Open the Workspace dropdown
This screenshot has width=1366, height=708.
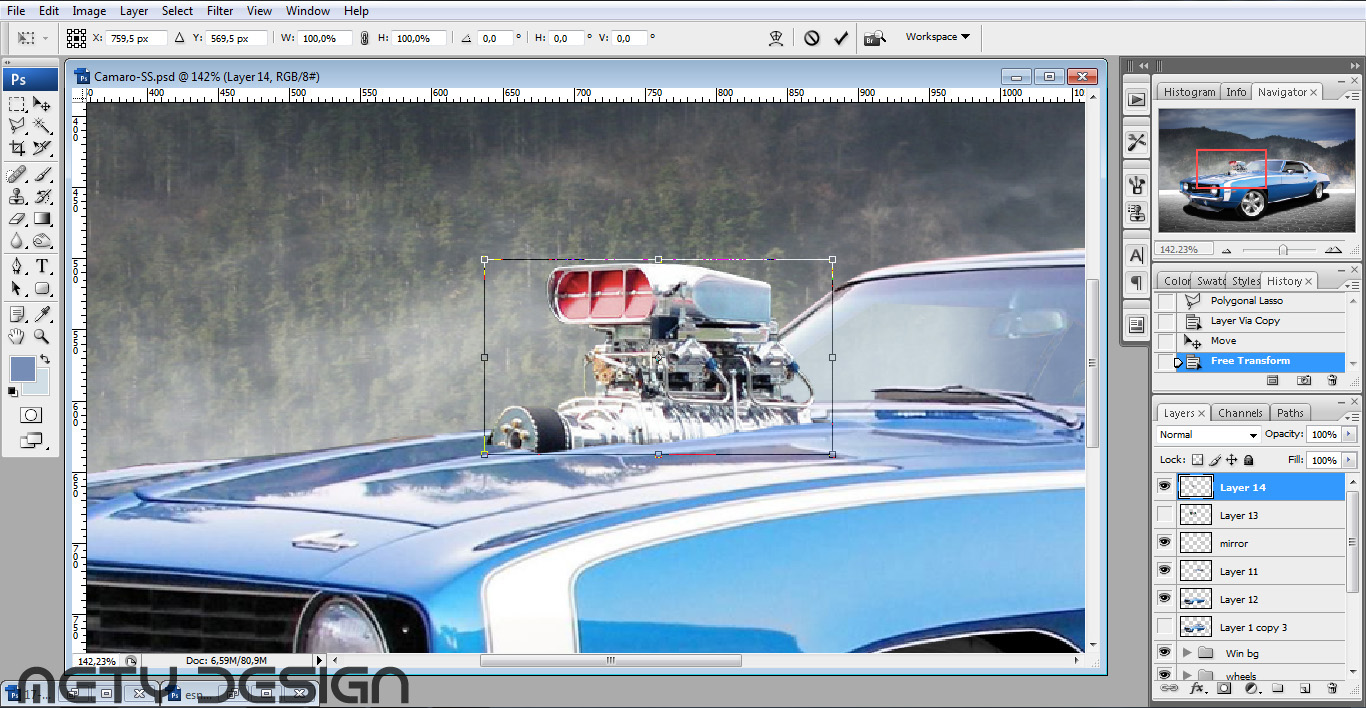(937, 37)
